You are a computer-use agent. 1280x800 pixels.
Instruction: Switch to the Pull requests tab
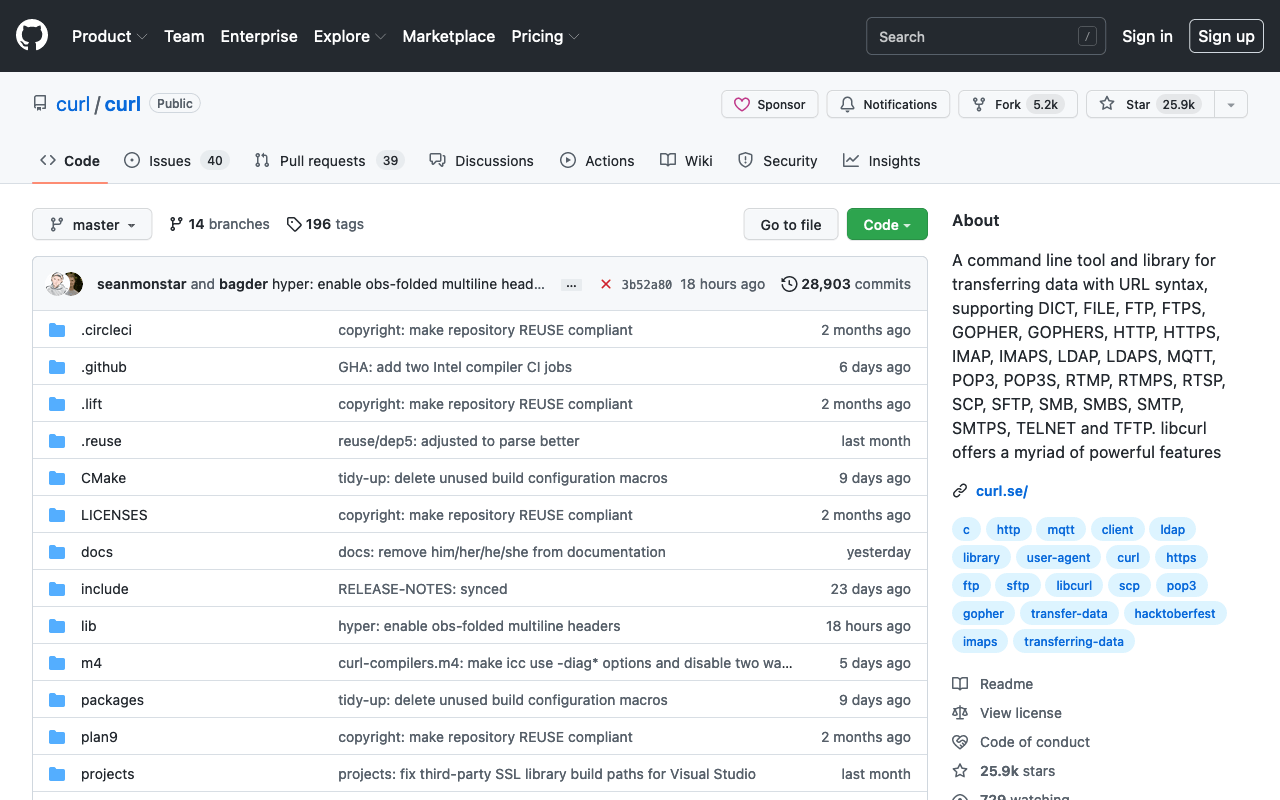point(328,160)
